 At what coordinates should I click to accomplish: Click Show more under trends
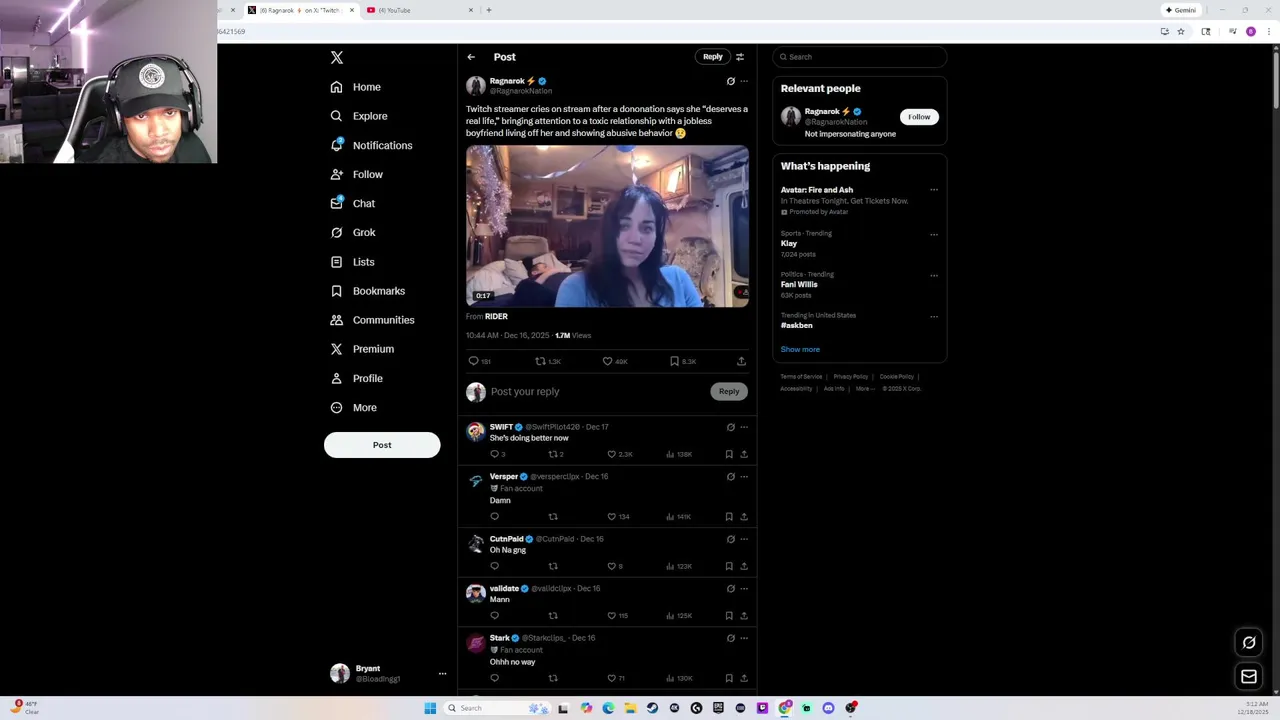point(800,349)
